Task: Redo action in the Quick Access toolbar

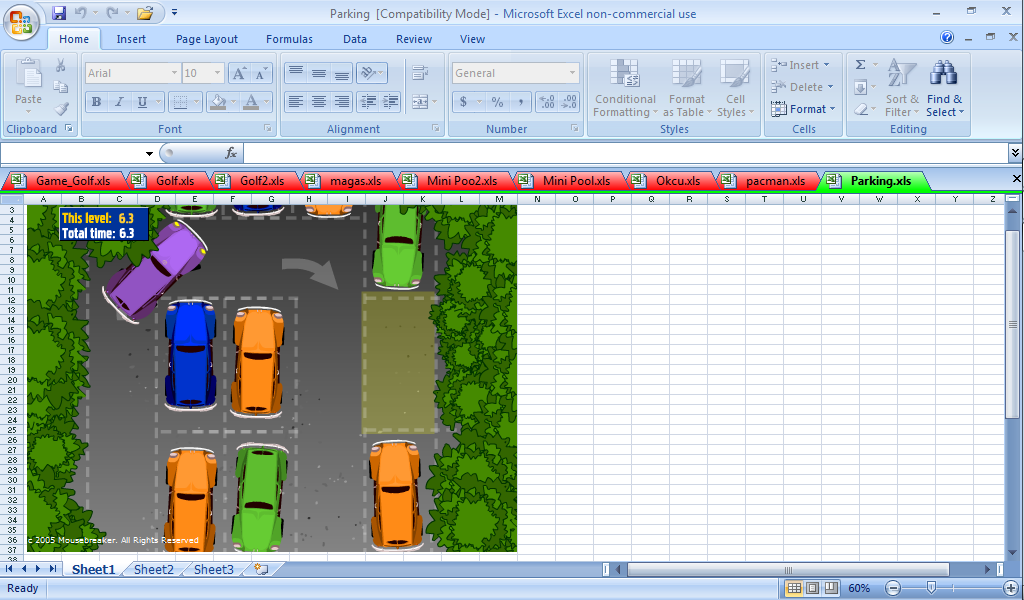Action: coord(112,12)
